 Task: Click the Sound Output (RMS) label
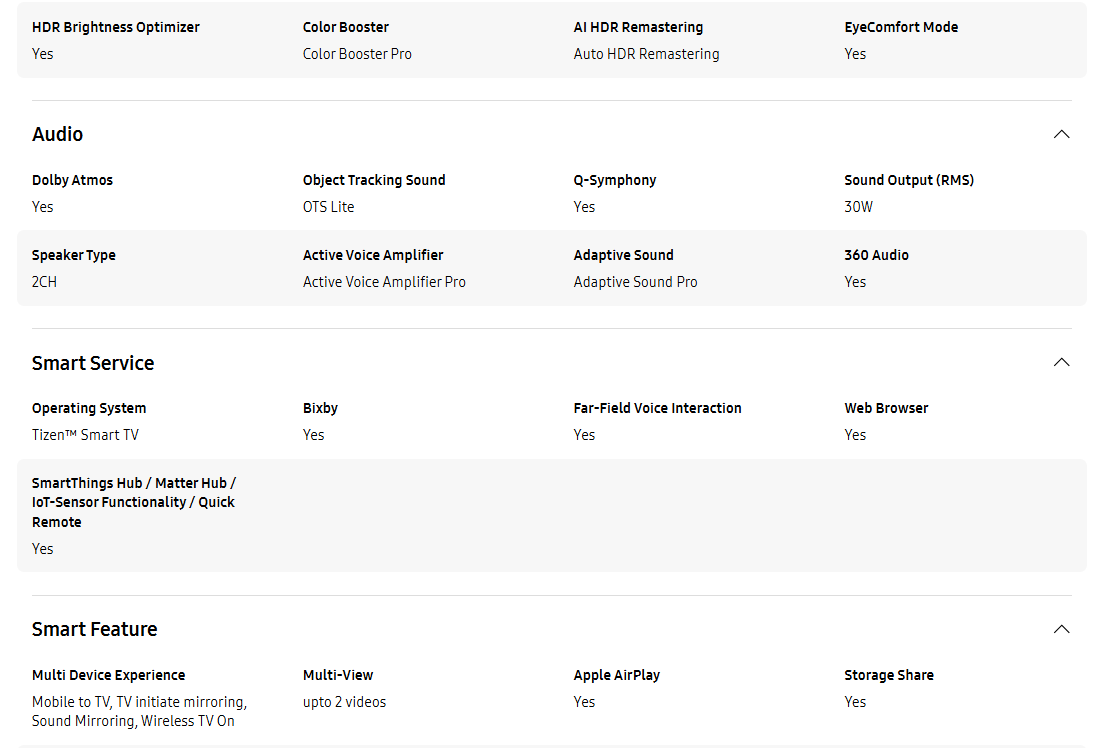point(909,180)
